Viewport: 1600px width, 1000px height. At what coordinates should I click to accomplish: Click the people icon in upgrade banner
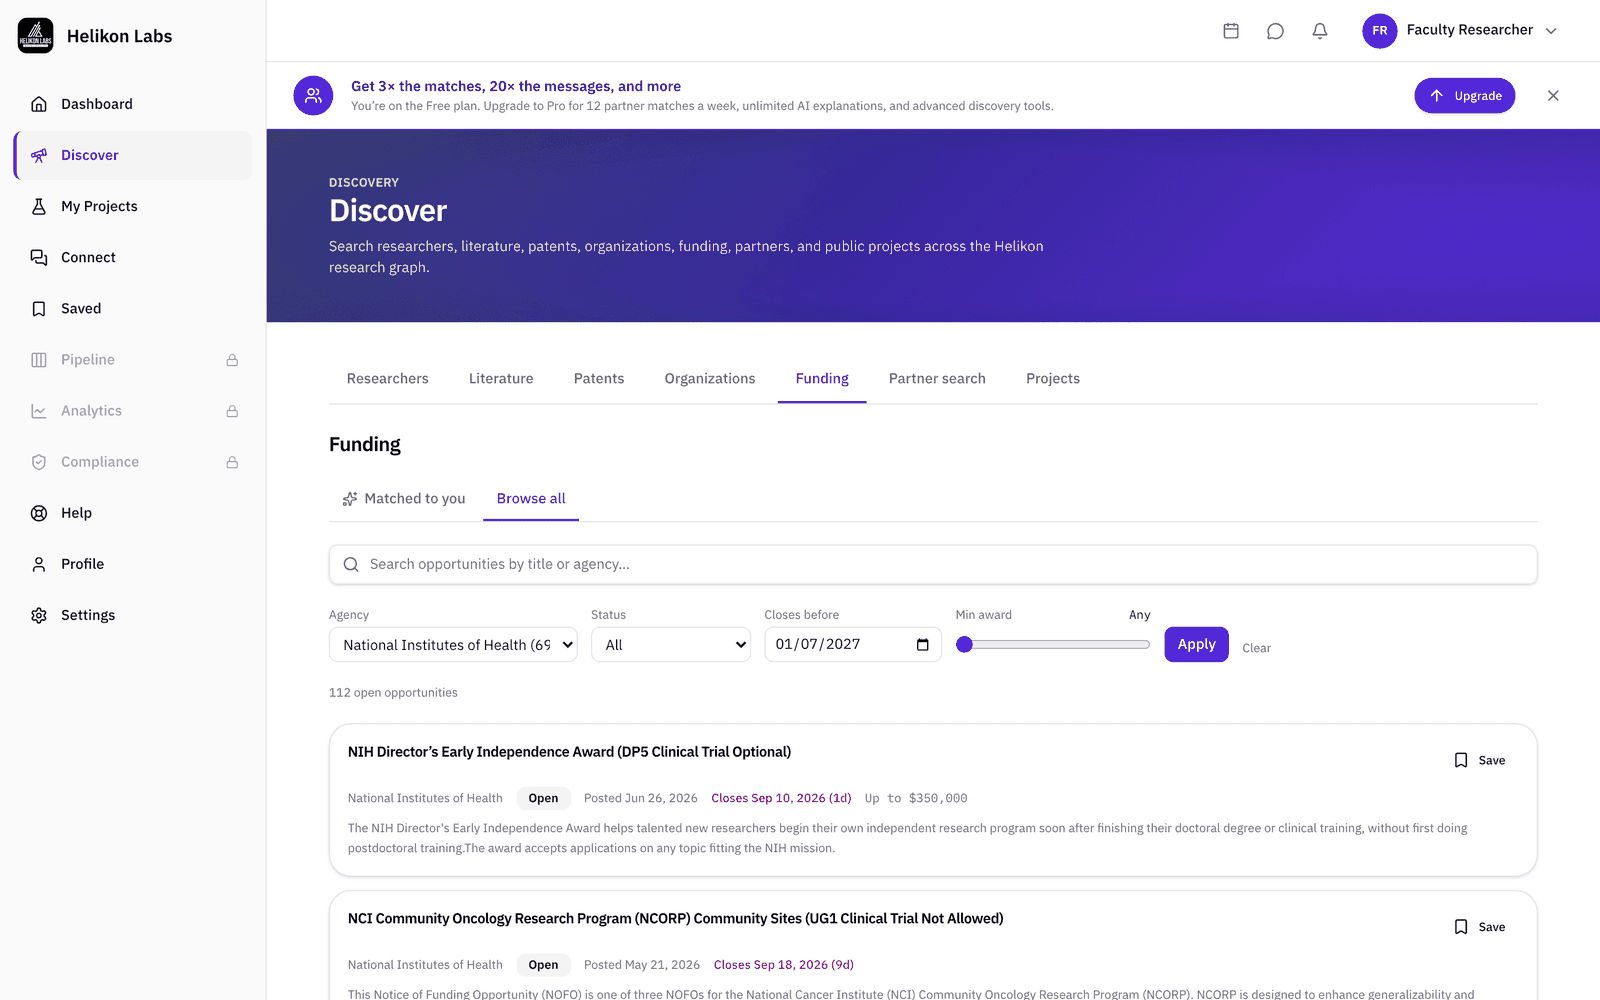tap(313, 96)
